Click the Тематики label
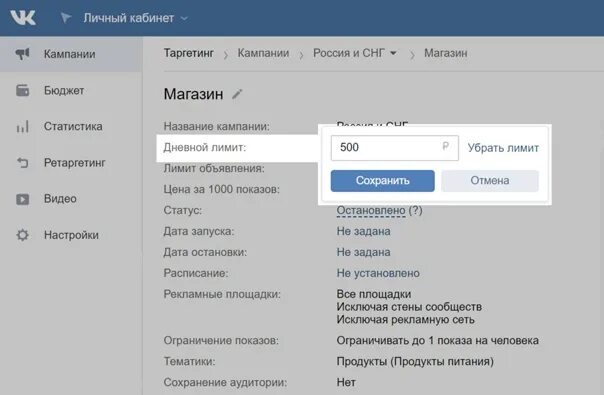The height and width of the screenshot is (395, 604). (x=189, y=361)
